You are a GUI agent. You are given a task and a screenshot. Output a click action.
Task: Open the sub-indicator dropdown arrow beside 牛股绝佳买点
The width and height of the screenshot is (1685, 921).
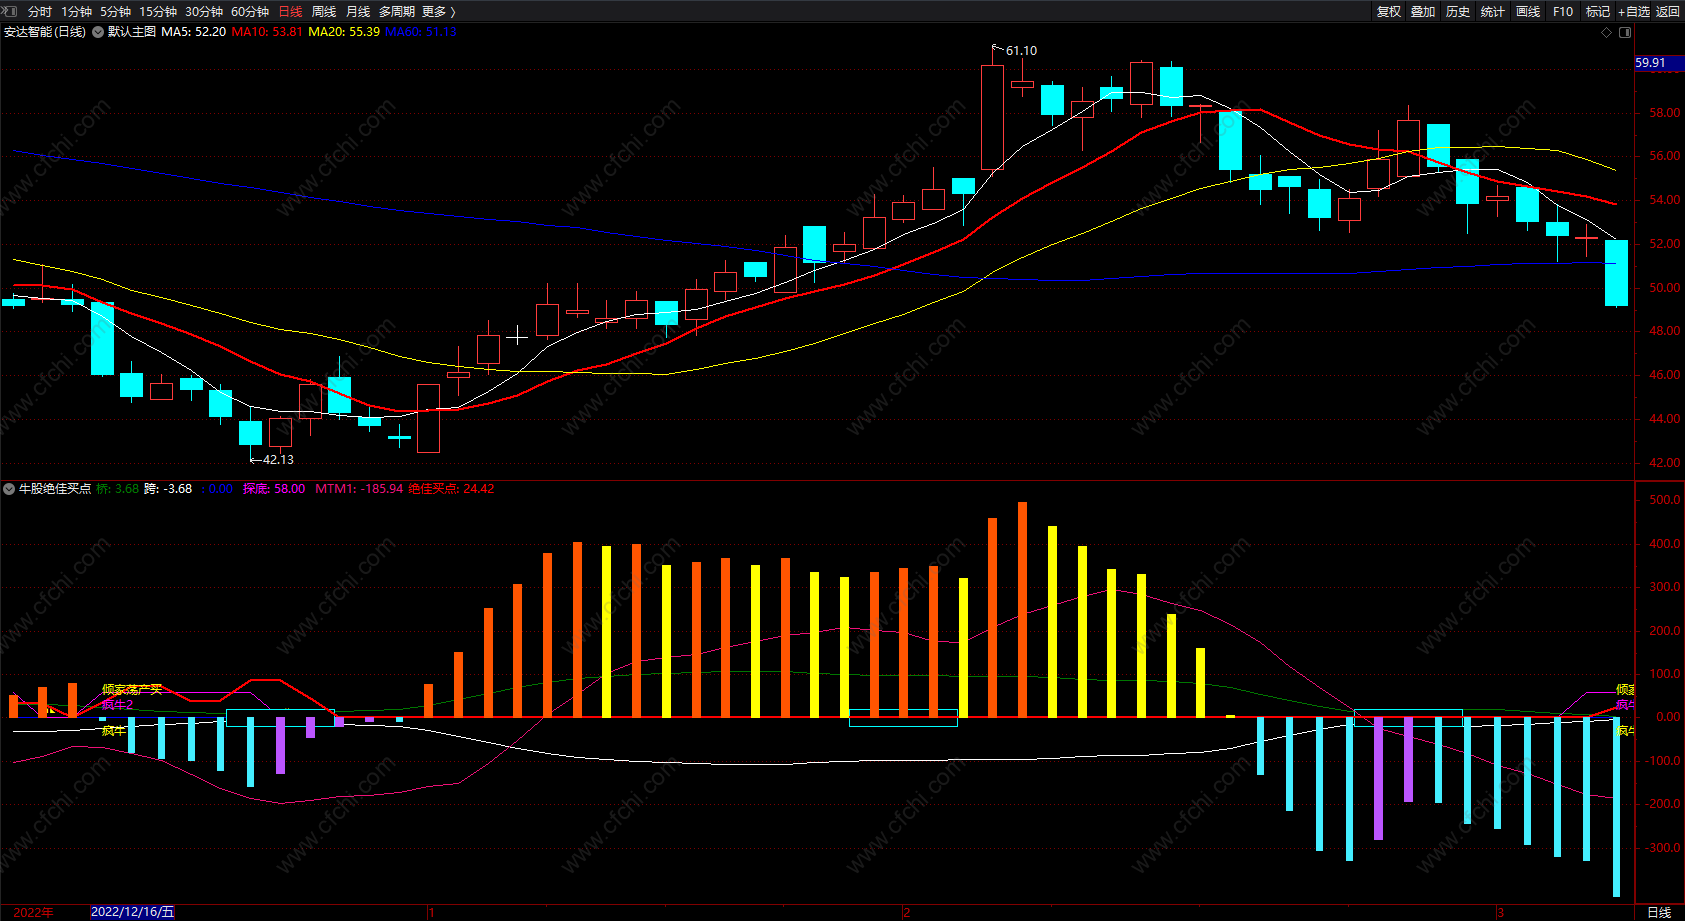click(9, 489)
